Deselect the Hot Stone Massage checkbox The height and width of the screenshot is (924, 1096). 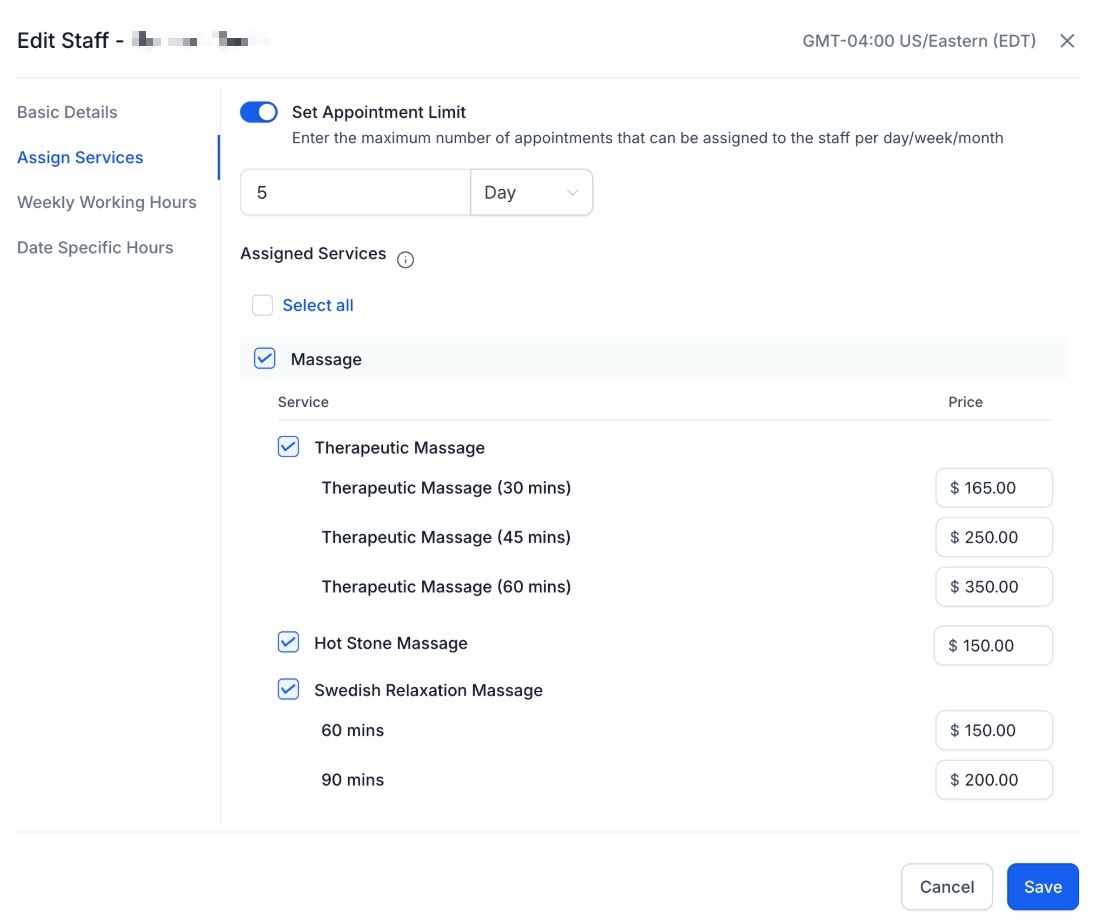pyautogui.click(x=288, y=642)
